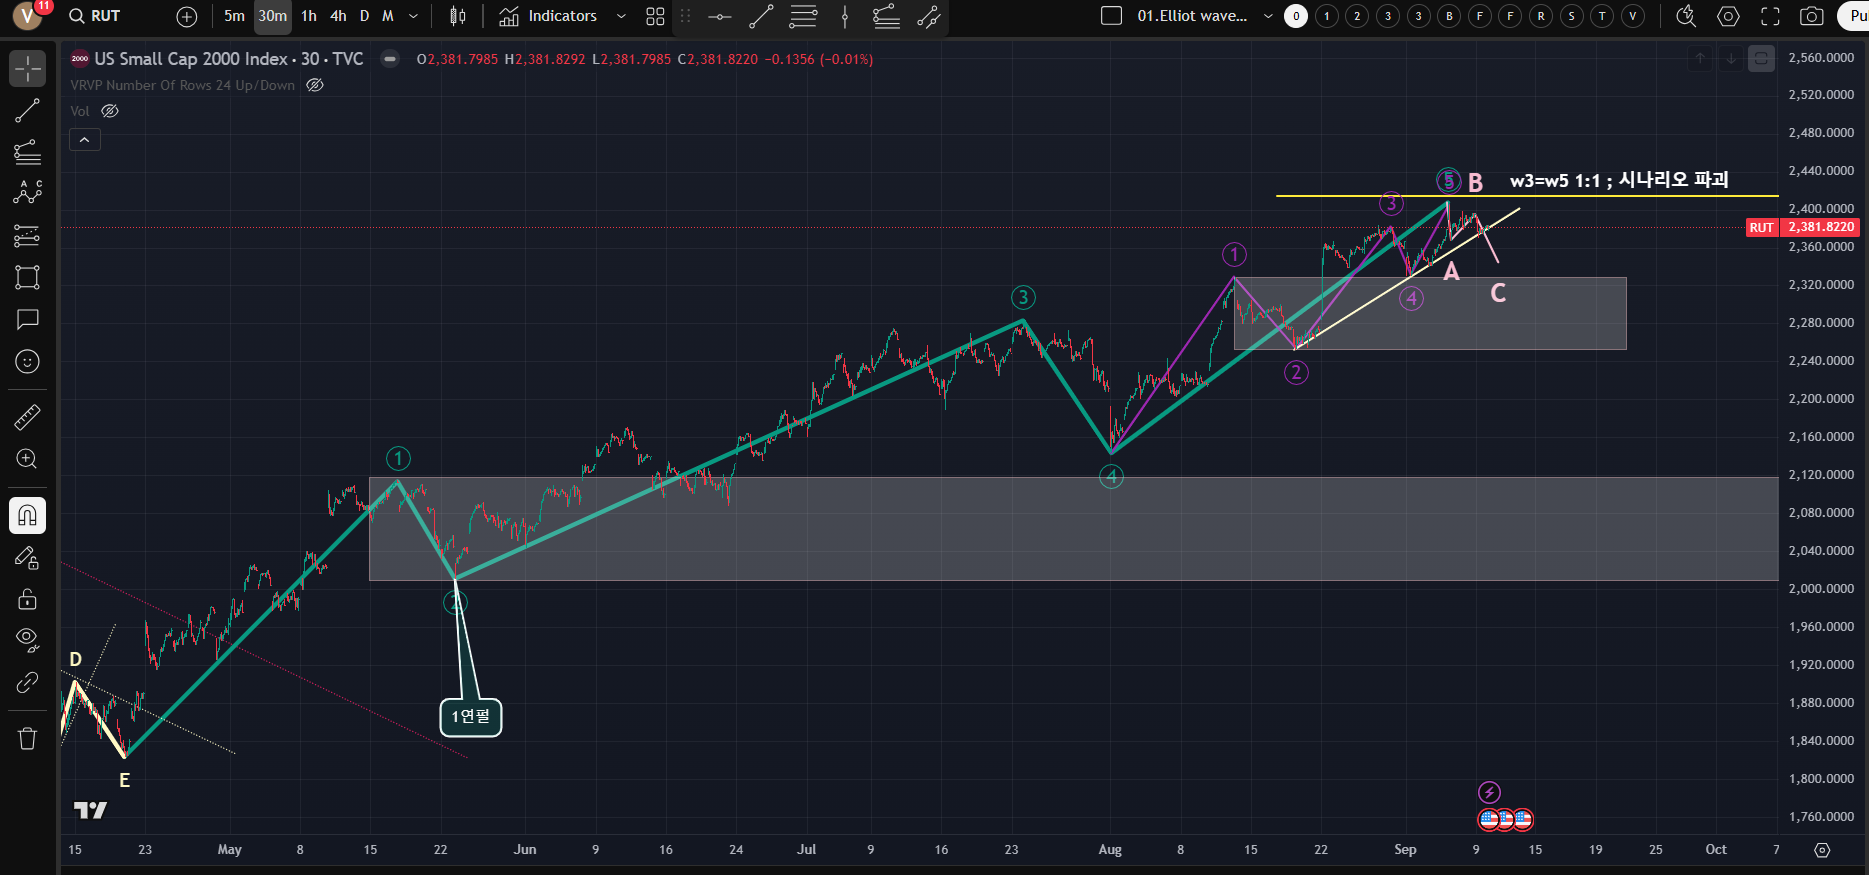The image size is (1869, 875).
Task: Select the Magnet mode tool in sidebar
Action: pos(27,515)
